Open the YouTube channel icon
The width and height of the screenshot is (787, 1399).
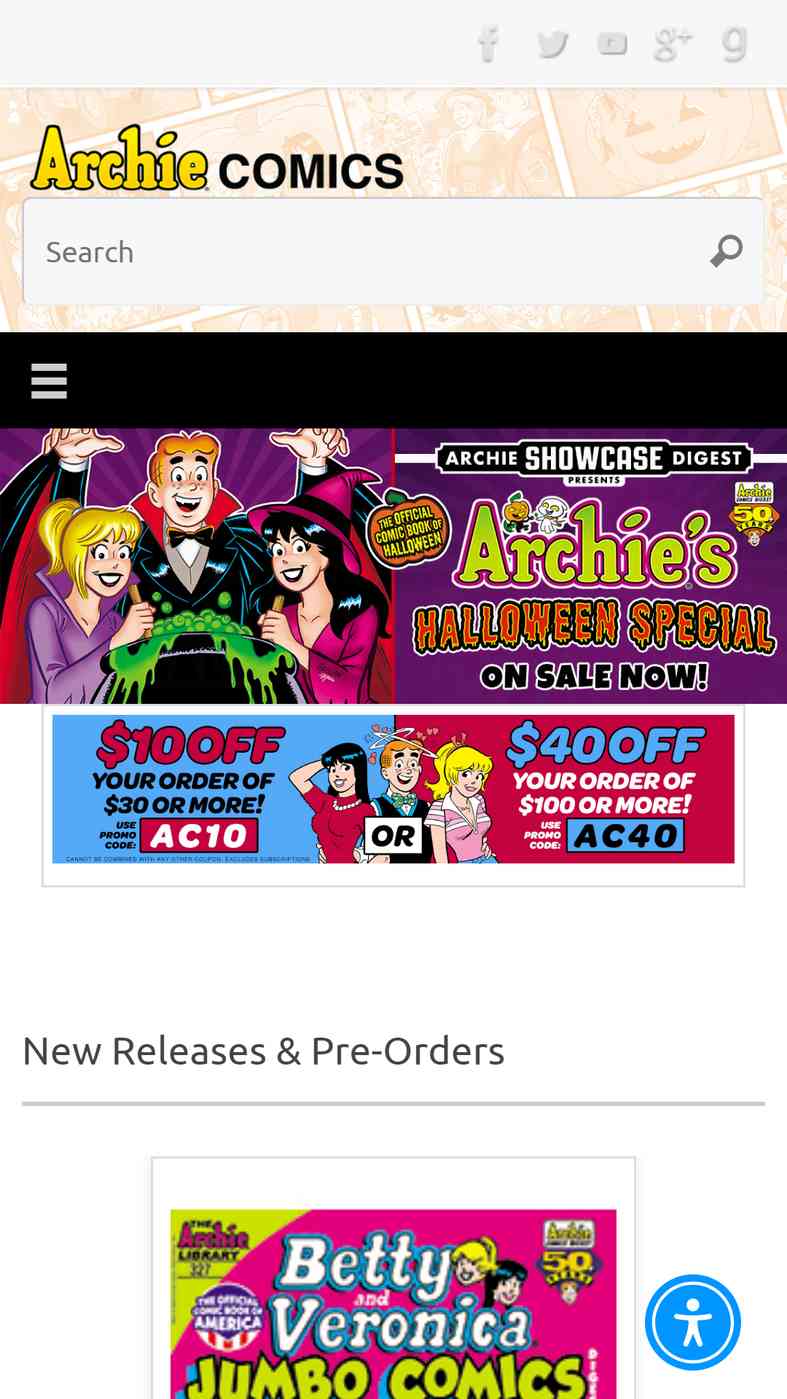tap(612, 43)
